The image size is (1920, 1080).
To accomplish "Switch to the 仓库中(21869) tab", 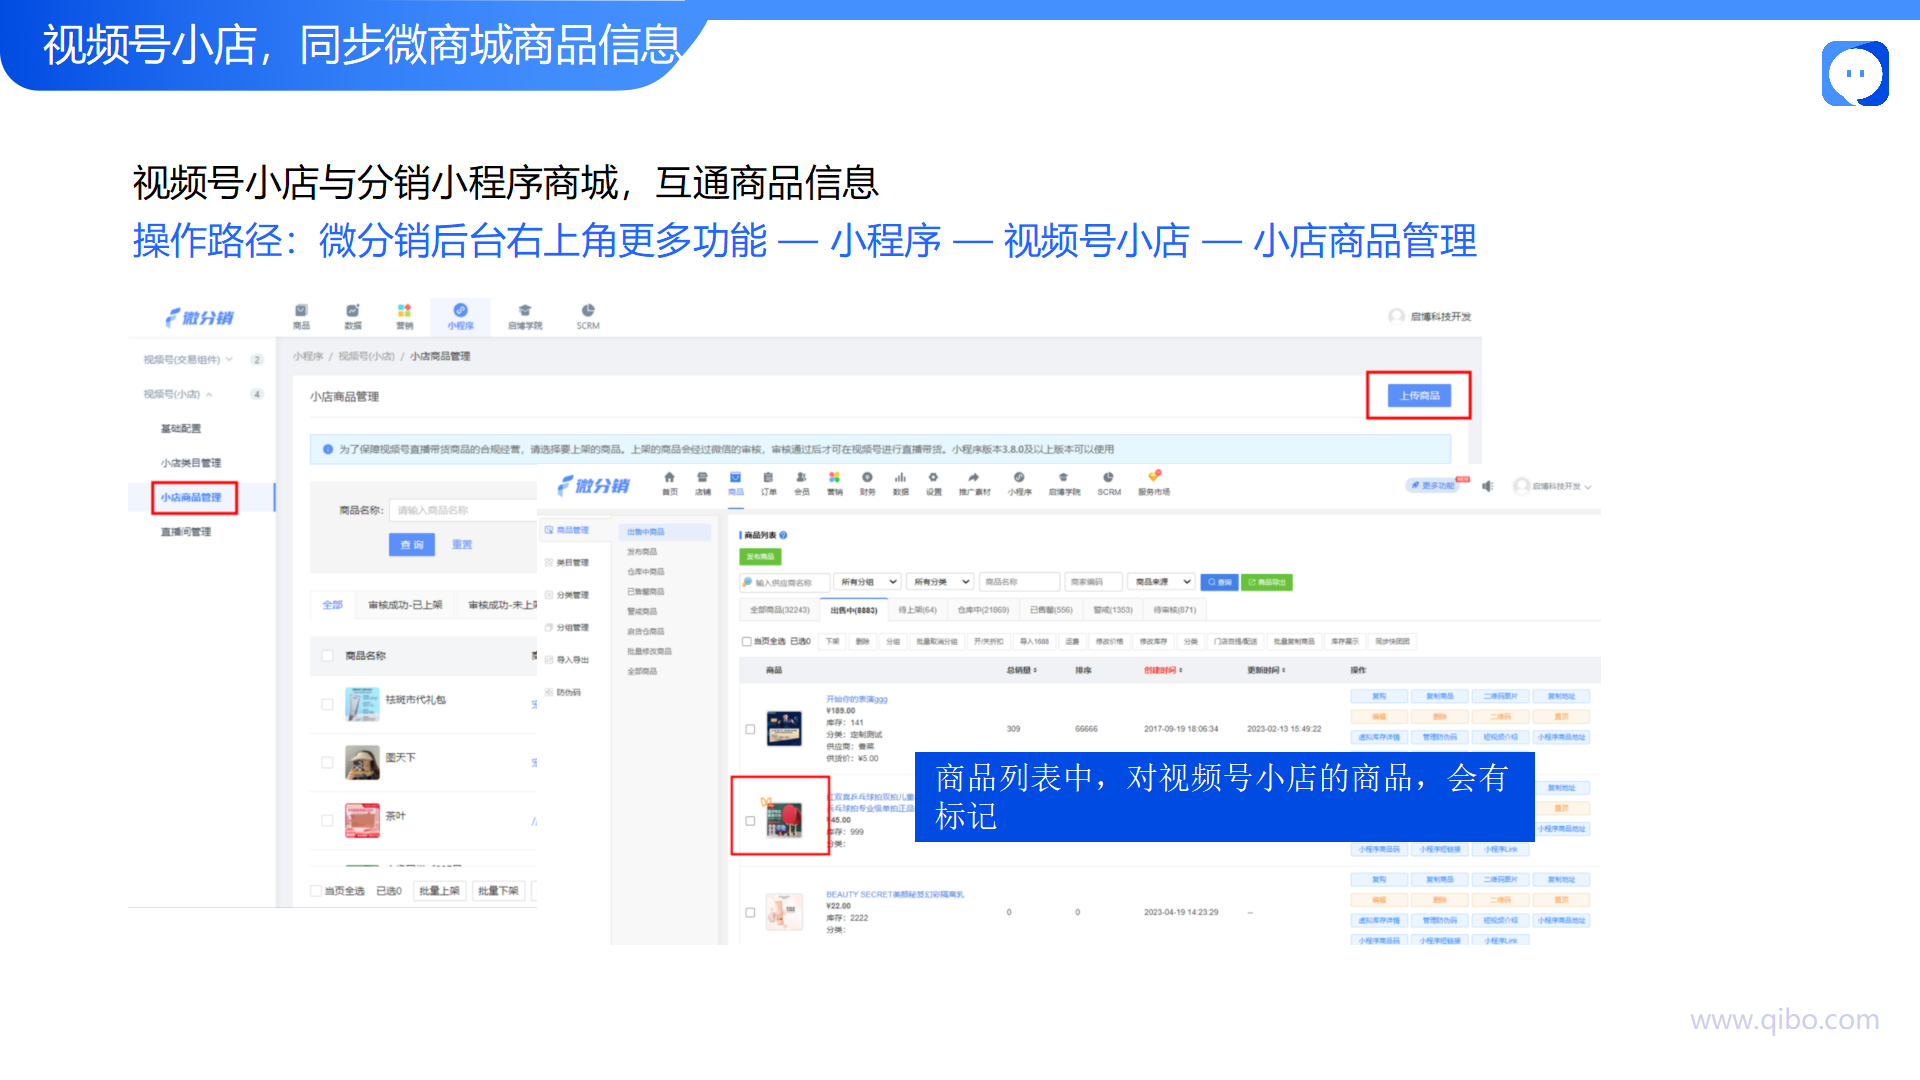I will pyautogui.click(x=983, y=610).
